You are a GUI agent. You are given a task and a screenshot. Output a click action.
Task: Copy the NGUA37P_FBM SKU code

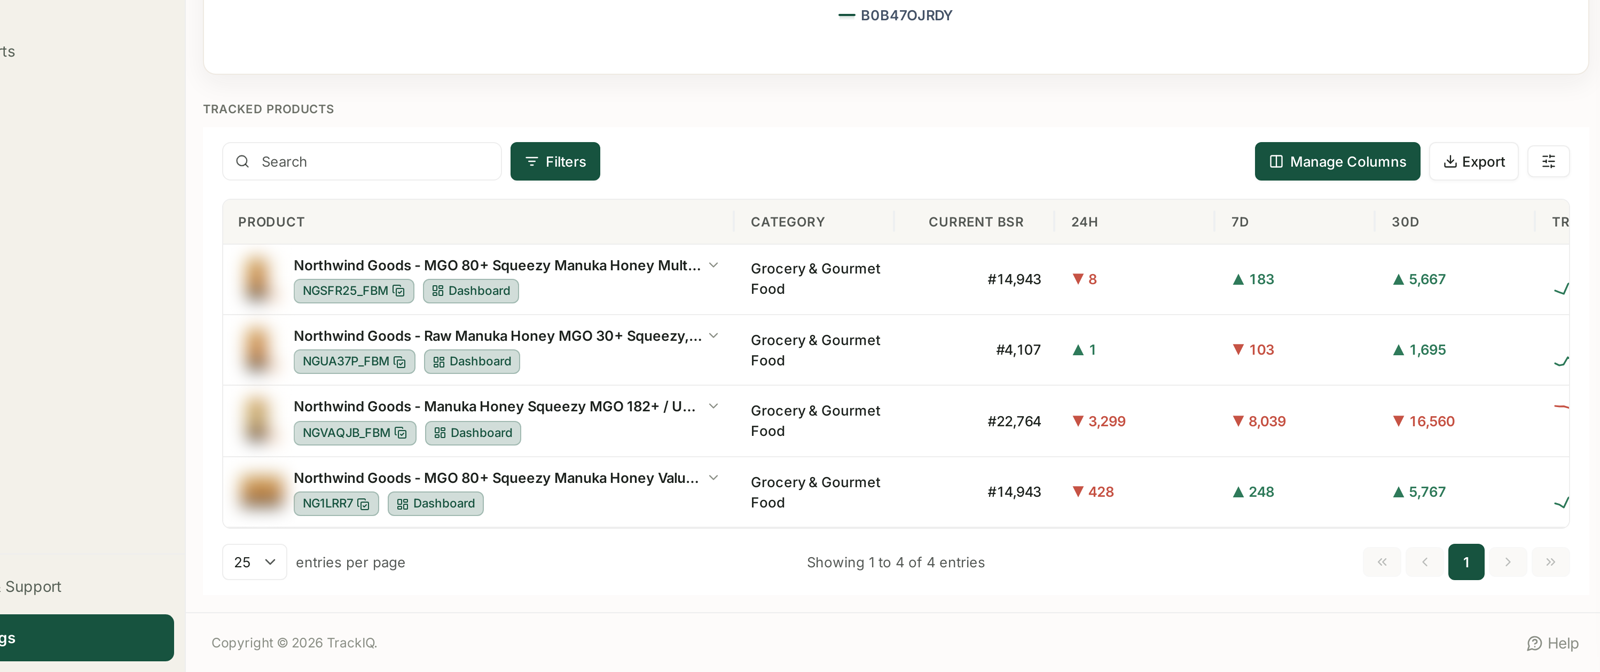coord(400,362)
